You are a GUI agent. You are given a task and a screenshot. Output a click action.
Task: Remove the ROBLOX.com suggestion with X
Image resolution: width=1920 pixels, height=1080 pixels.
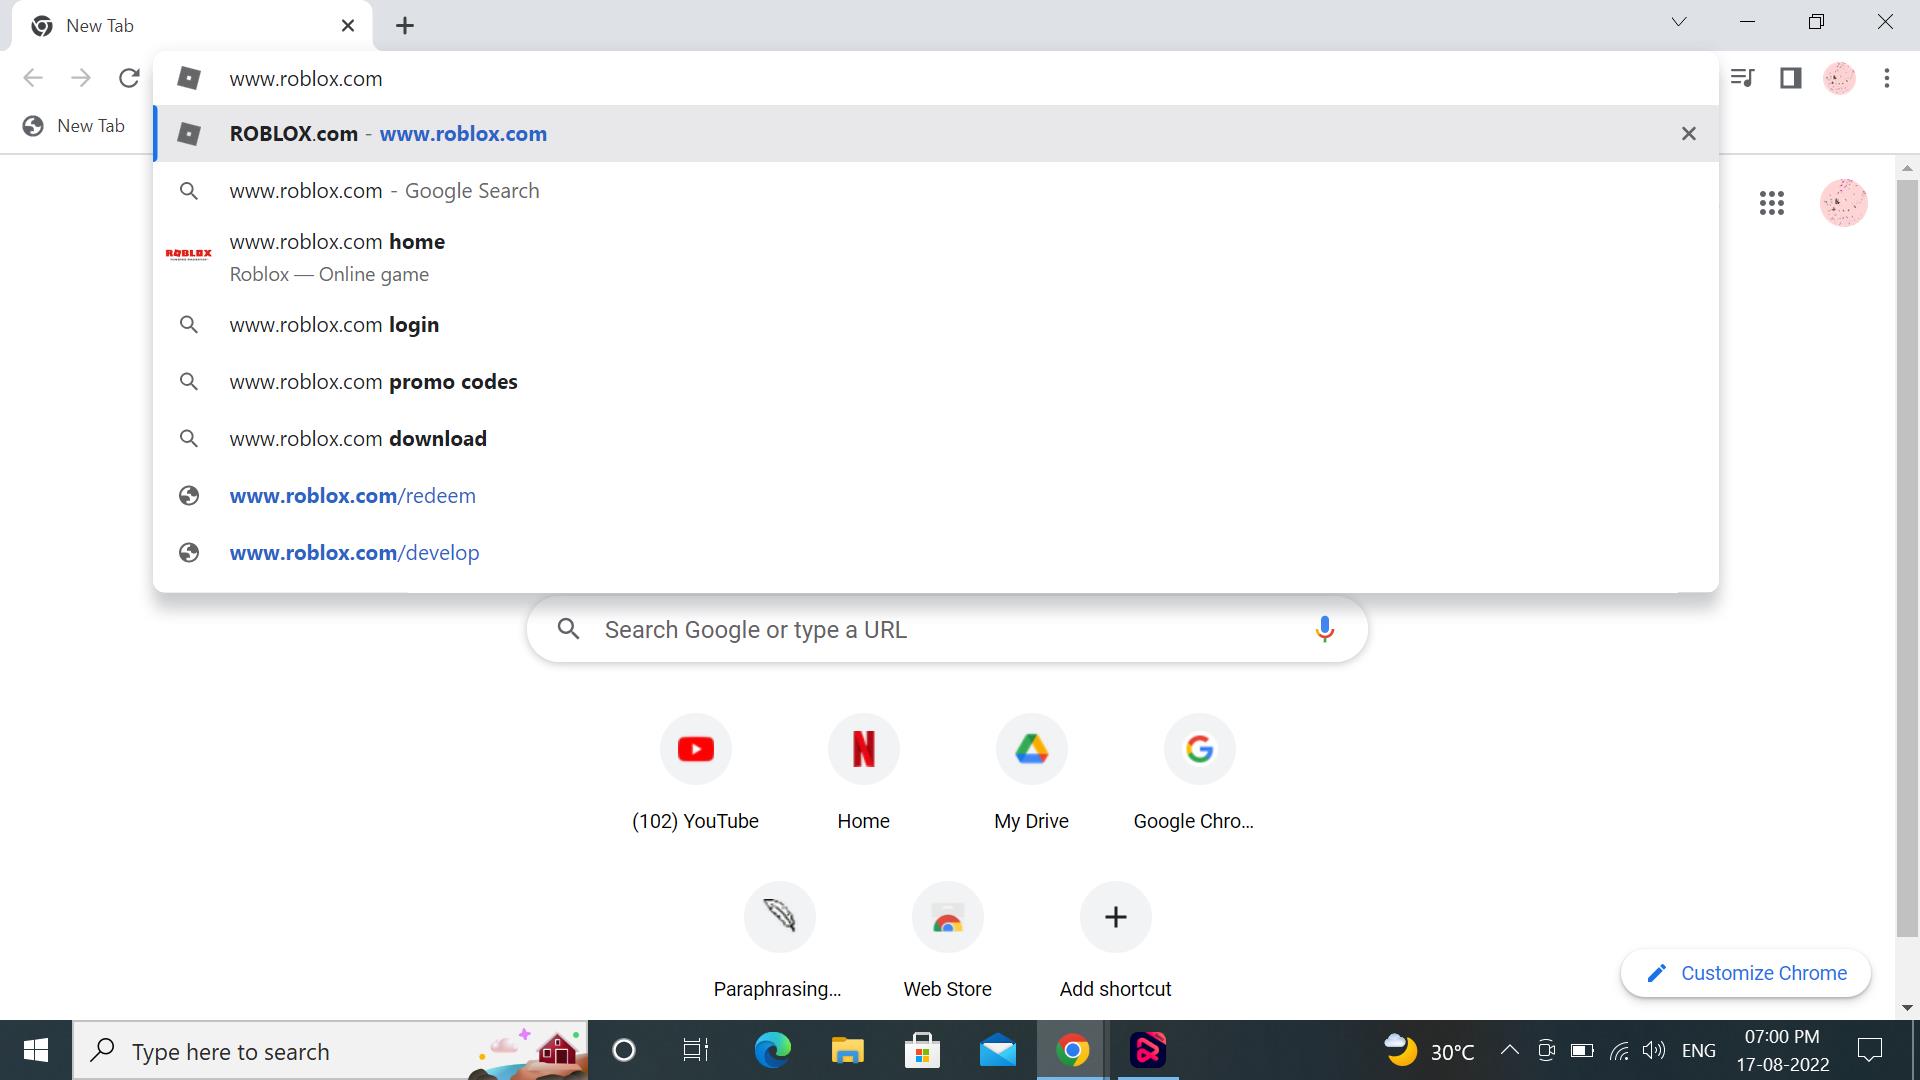tap(1689, 133)
